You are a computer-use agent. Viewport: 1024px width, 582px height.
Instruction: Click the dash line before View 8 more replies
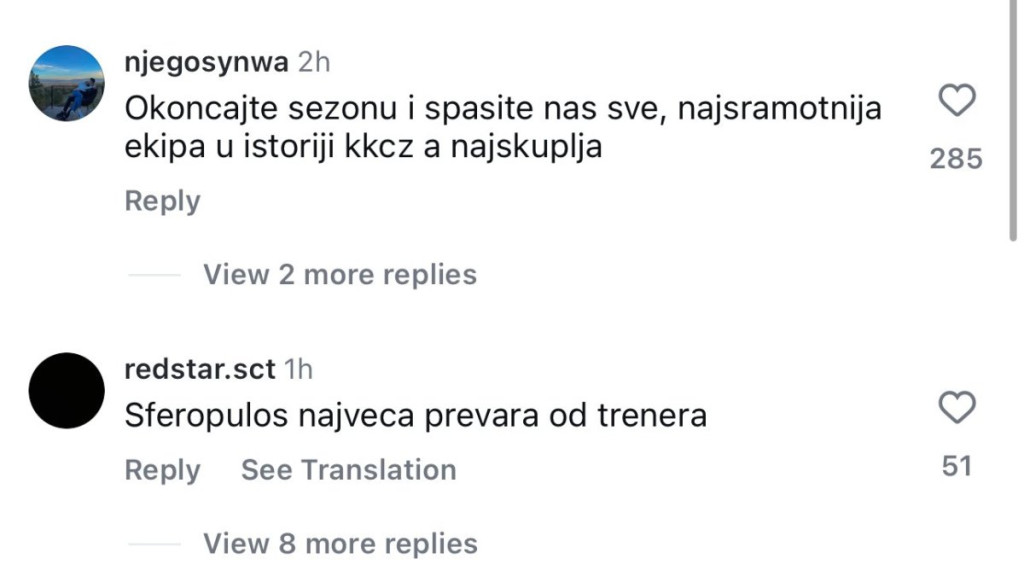[156, 544]
